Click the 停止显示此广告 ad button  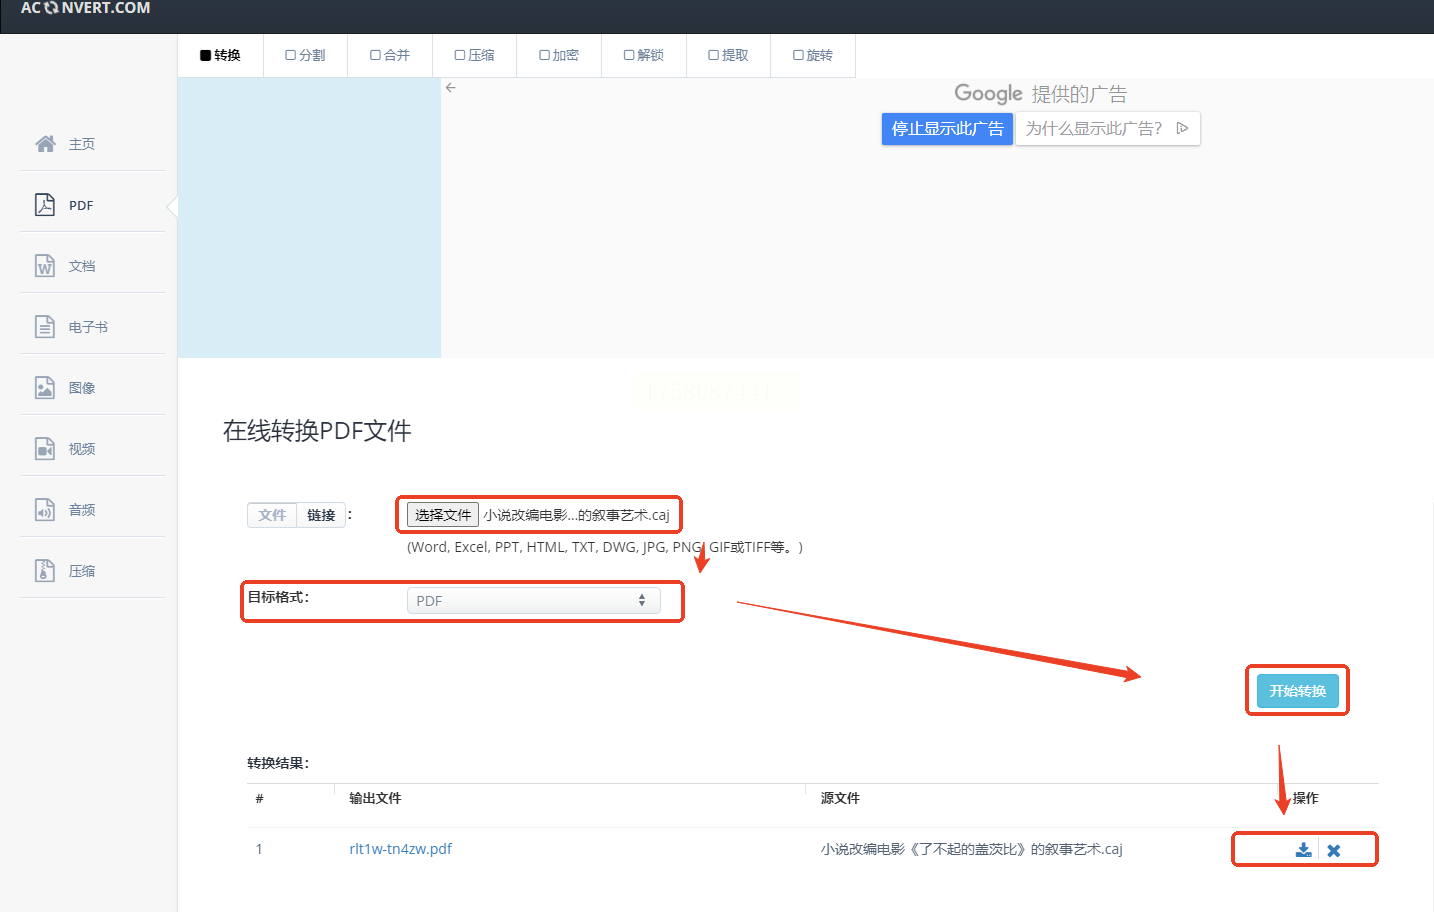click(947, 129)
